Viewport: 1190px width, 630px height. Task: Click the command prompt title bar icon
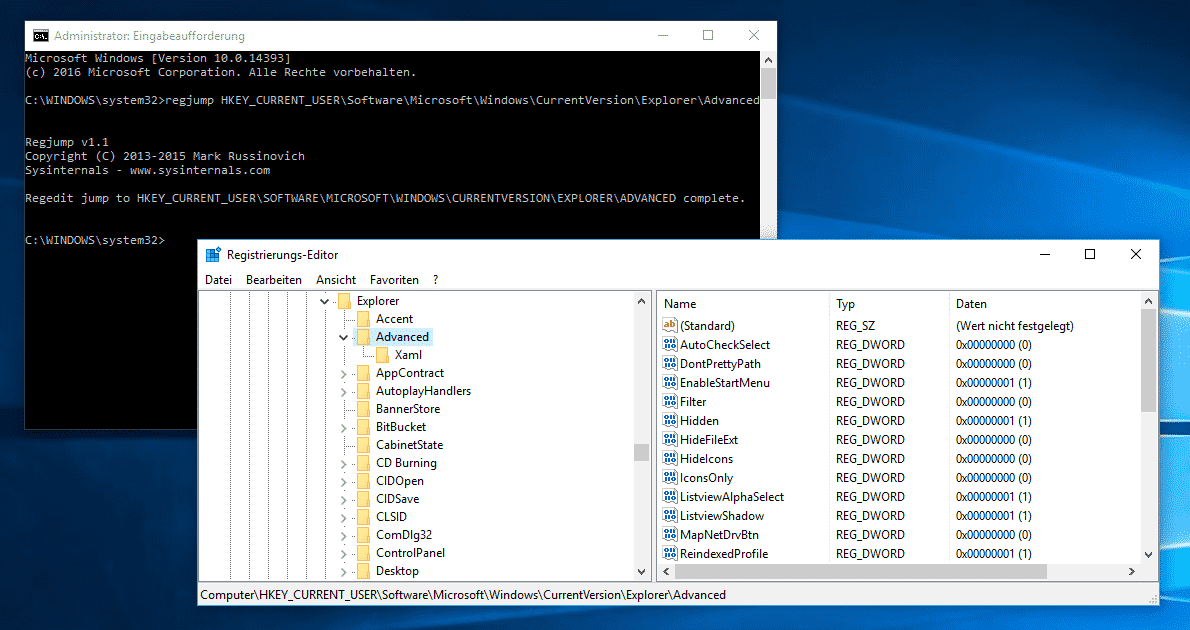40,36
